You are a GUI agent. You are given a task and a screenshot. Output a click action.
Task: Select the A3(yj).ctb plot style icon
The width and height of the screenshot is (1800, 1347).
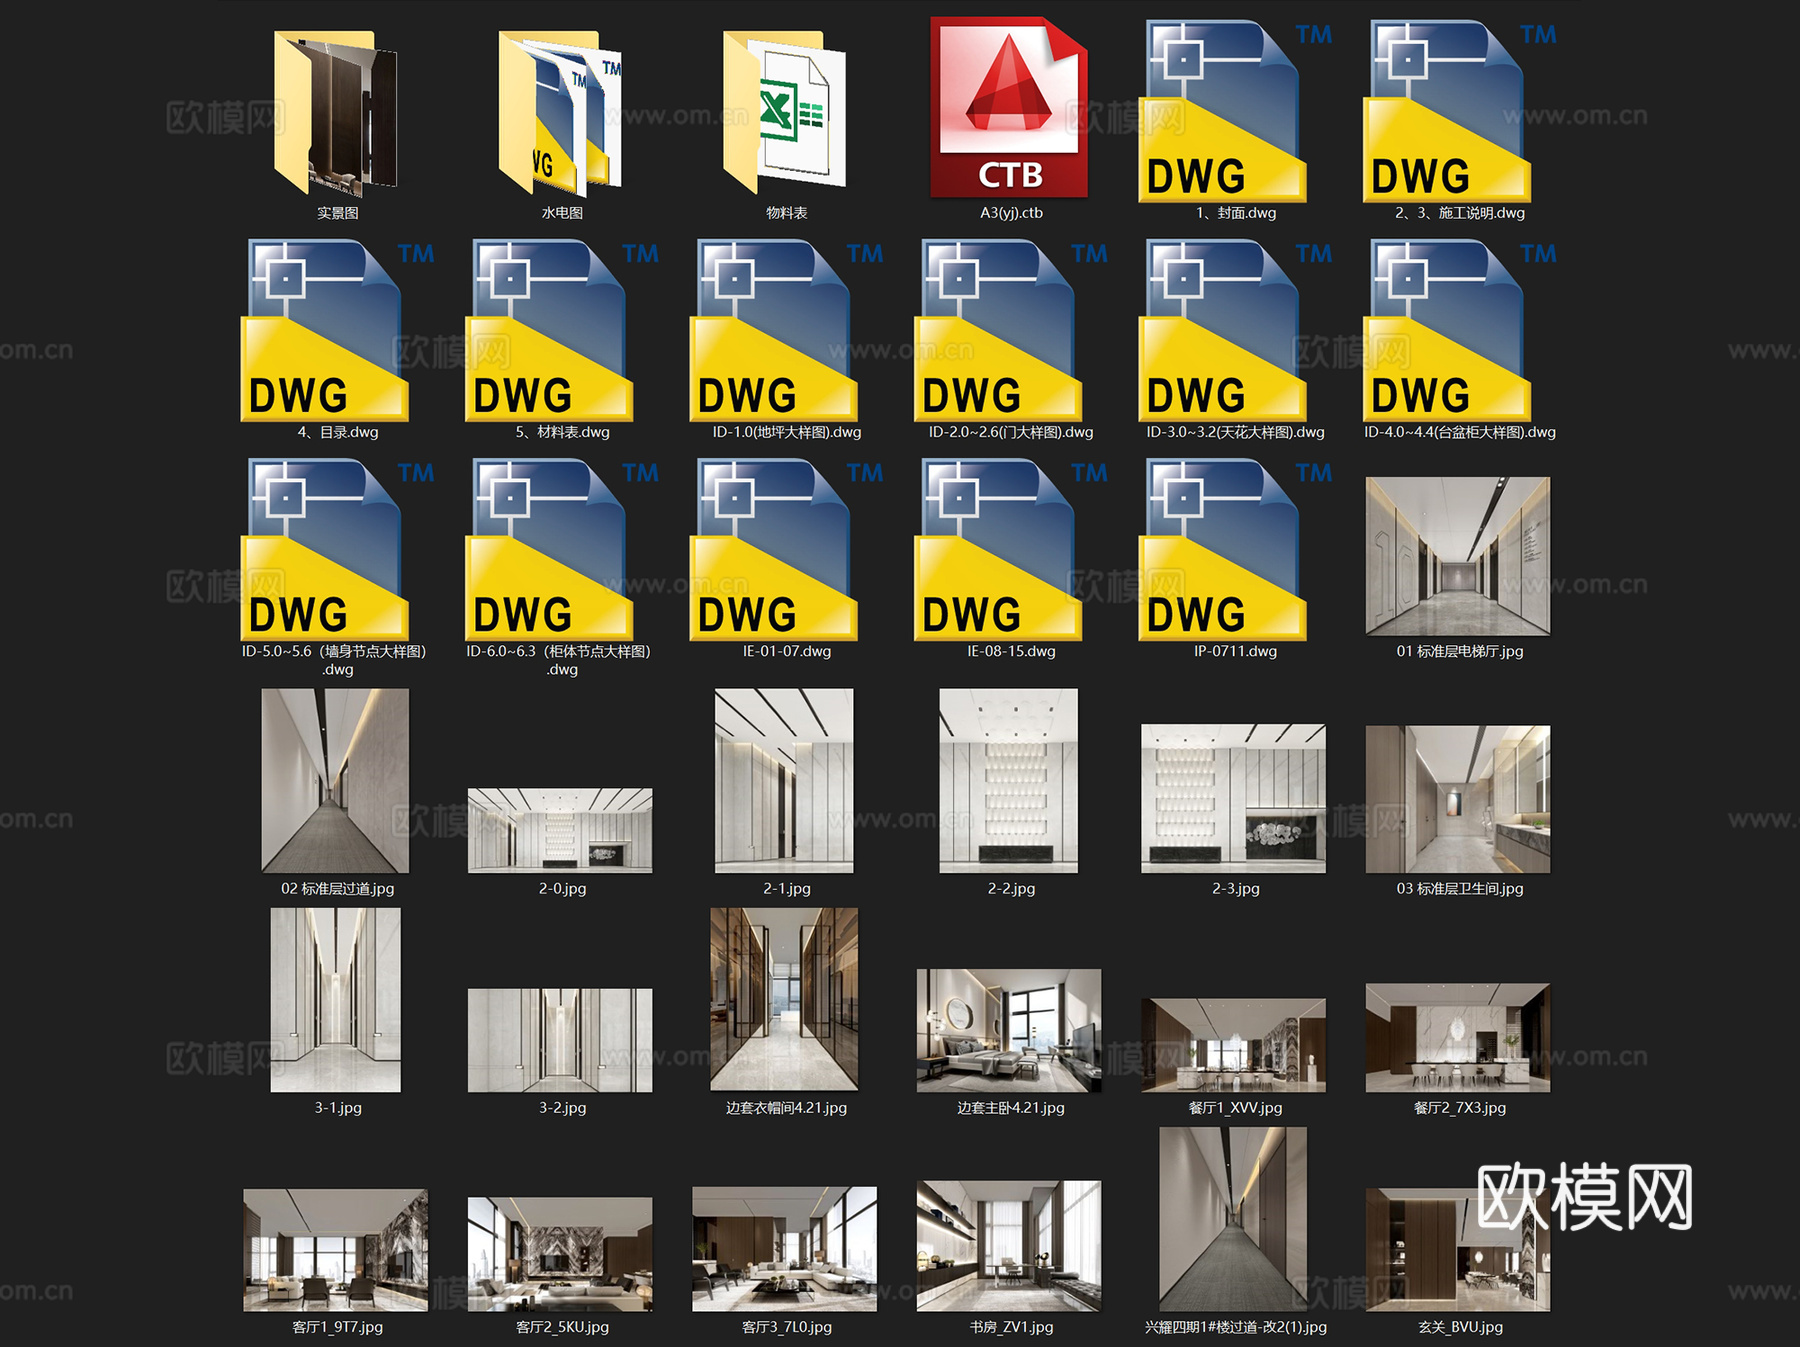(x=1010, y=107)
